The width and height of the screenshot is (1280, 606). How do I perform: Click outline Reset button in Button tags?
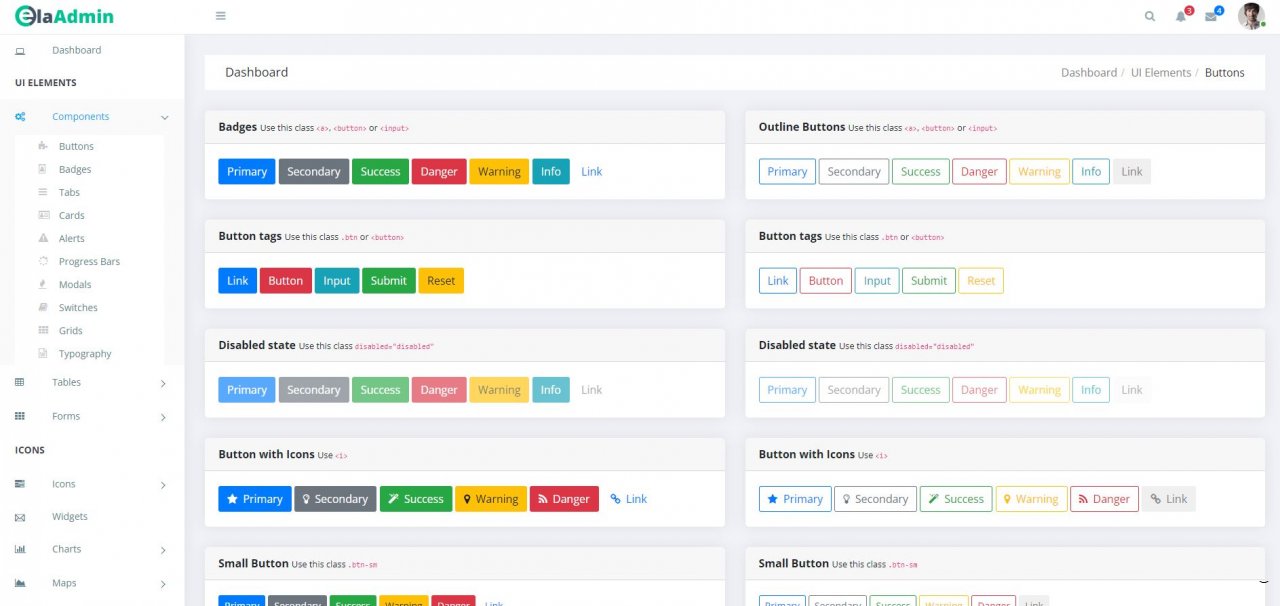click(x=981, y=280)
